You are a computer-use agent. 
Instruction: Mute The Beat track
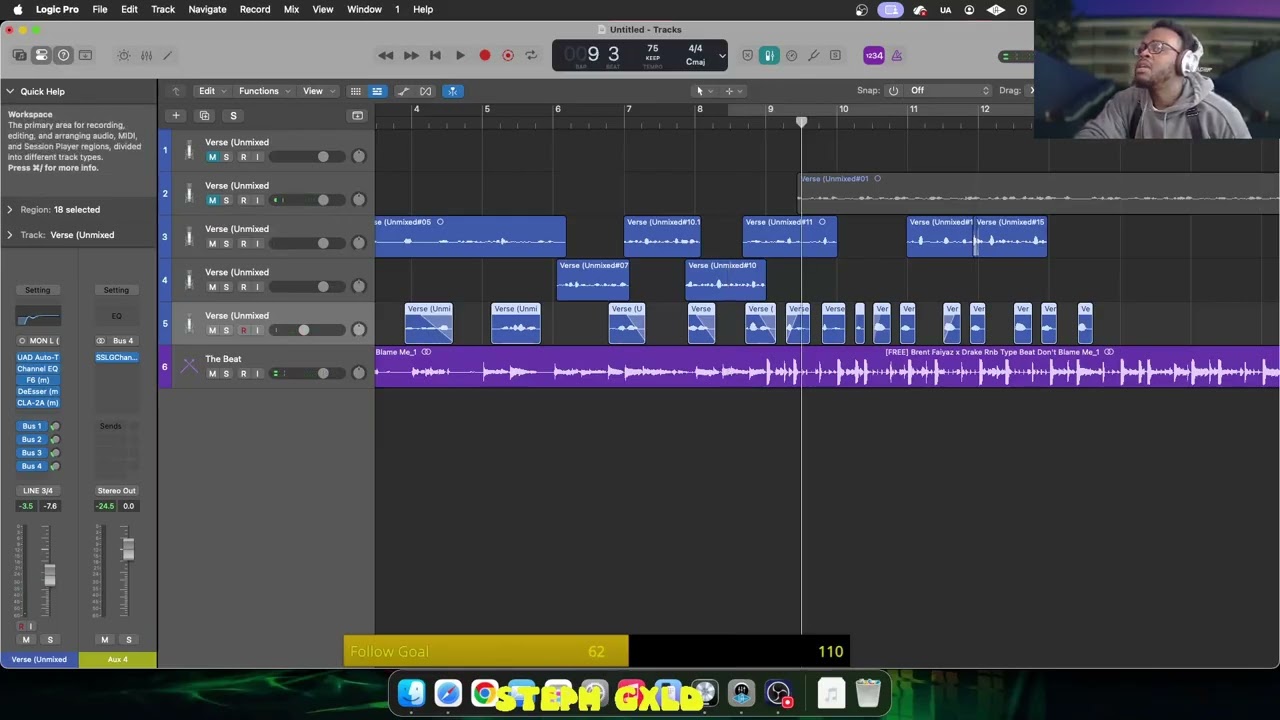point(212,374)
